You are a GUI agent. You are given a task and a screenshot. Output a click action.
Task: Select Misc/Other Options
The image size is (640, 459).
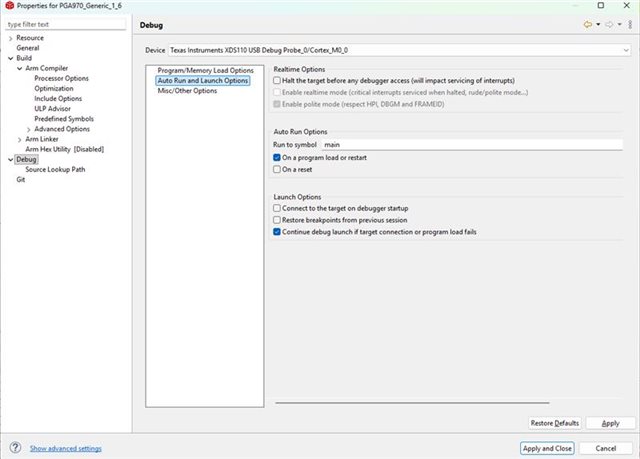[187, 91]
